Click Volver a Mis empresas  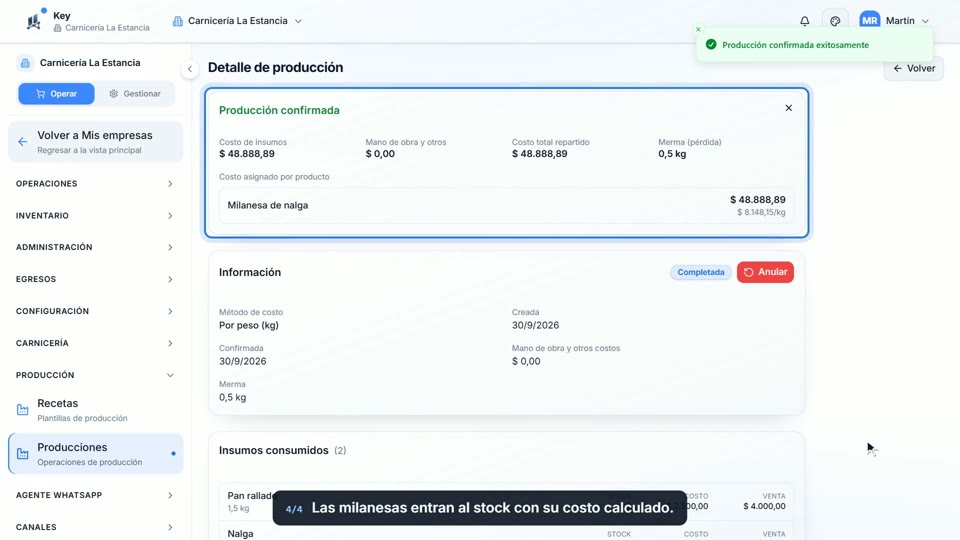[x=96, y=141]
